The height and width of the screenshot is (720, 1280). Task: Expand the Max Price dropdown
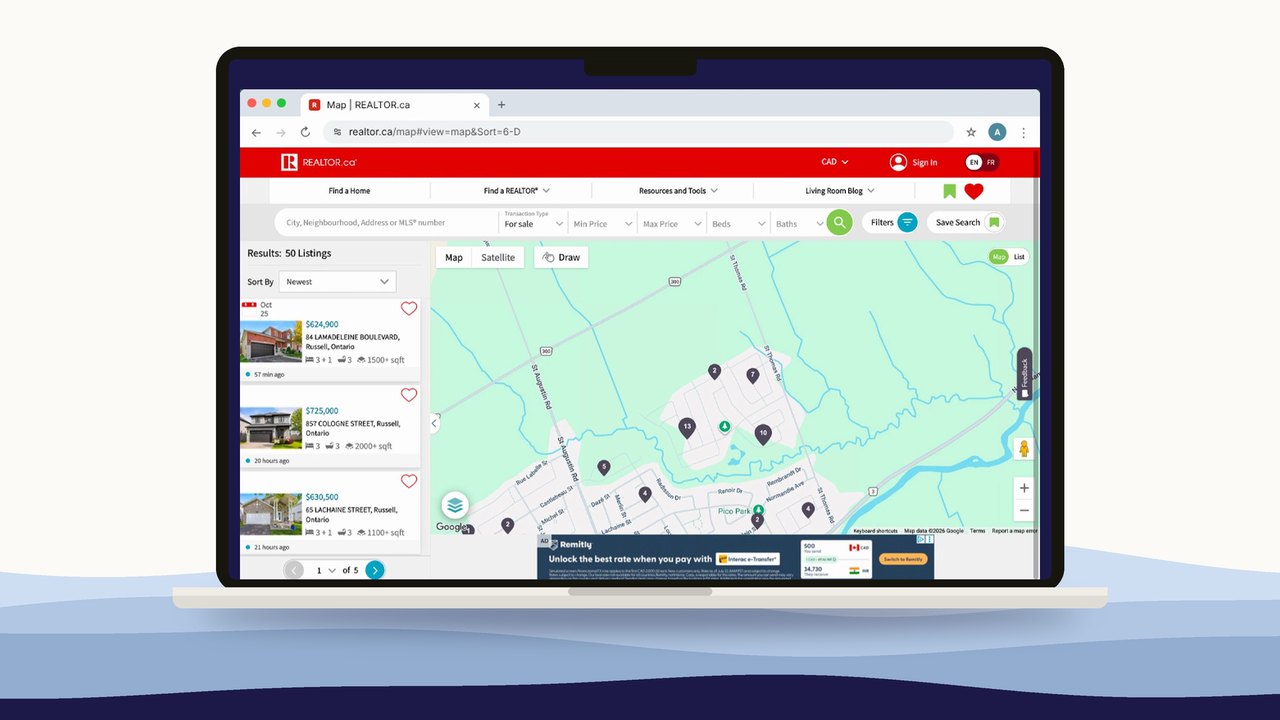[x=672, y=223]
